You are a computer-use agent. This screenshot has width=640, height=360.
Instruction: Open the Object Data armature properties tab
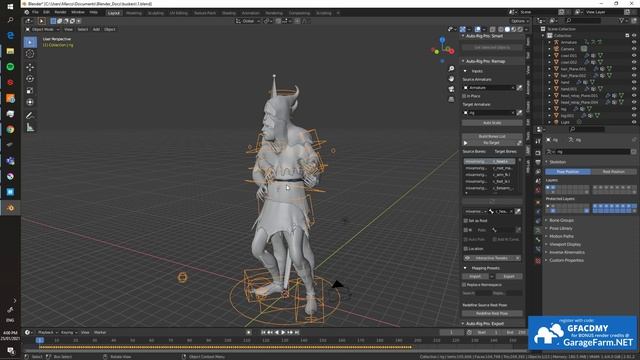click(x=538, y=231)
